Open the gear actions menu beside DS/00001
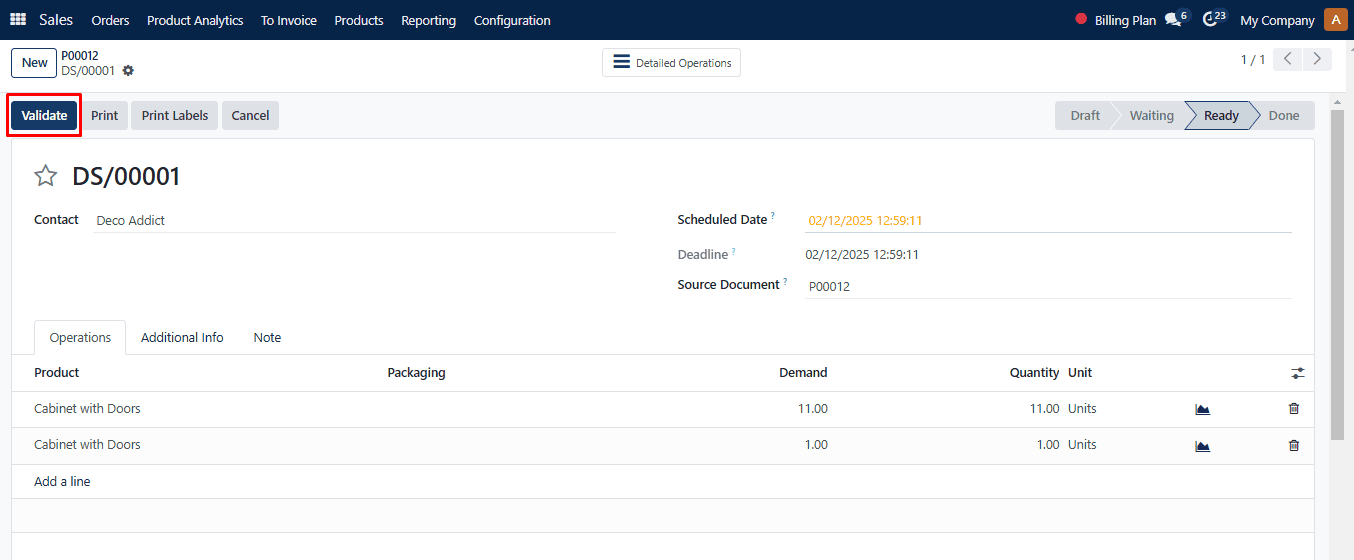This screenshot has width=1354, height=560. [x=128, y=71]
